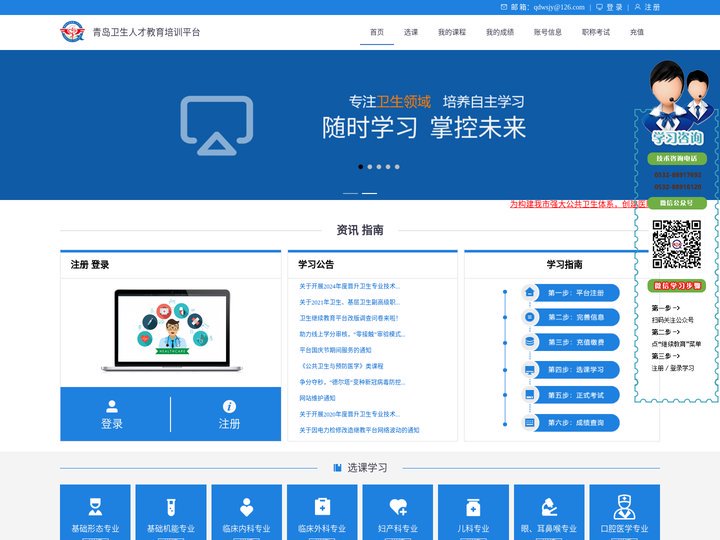720x540 pixels.
Task: Click 第四步：选课学习 guide step
Action: tap(576, 370)
